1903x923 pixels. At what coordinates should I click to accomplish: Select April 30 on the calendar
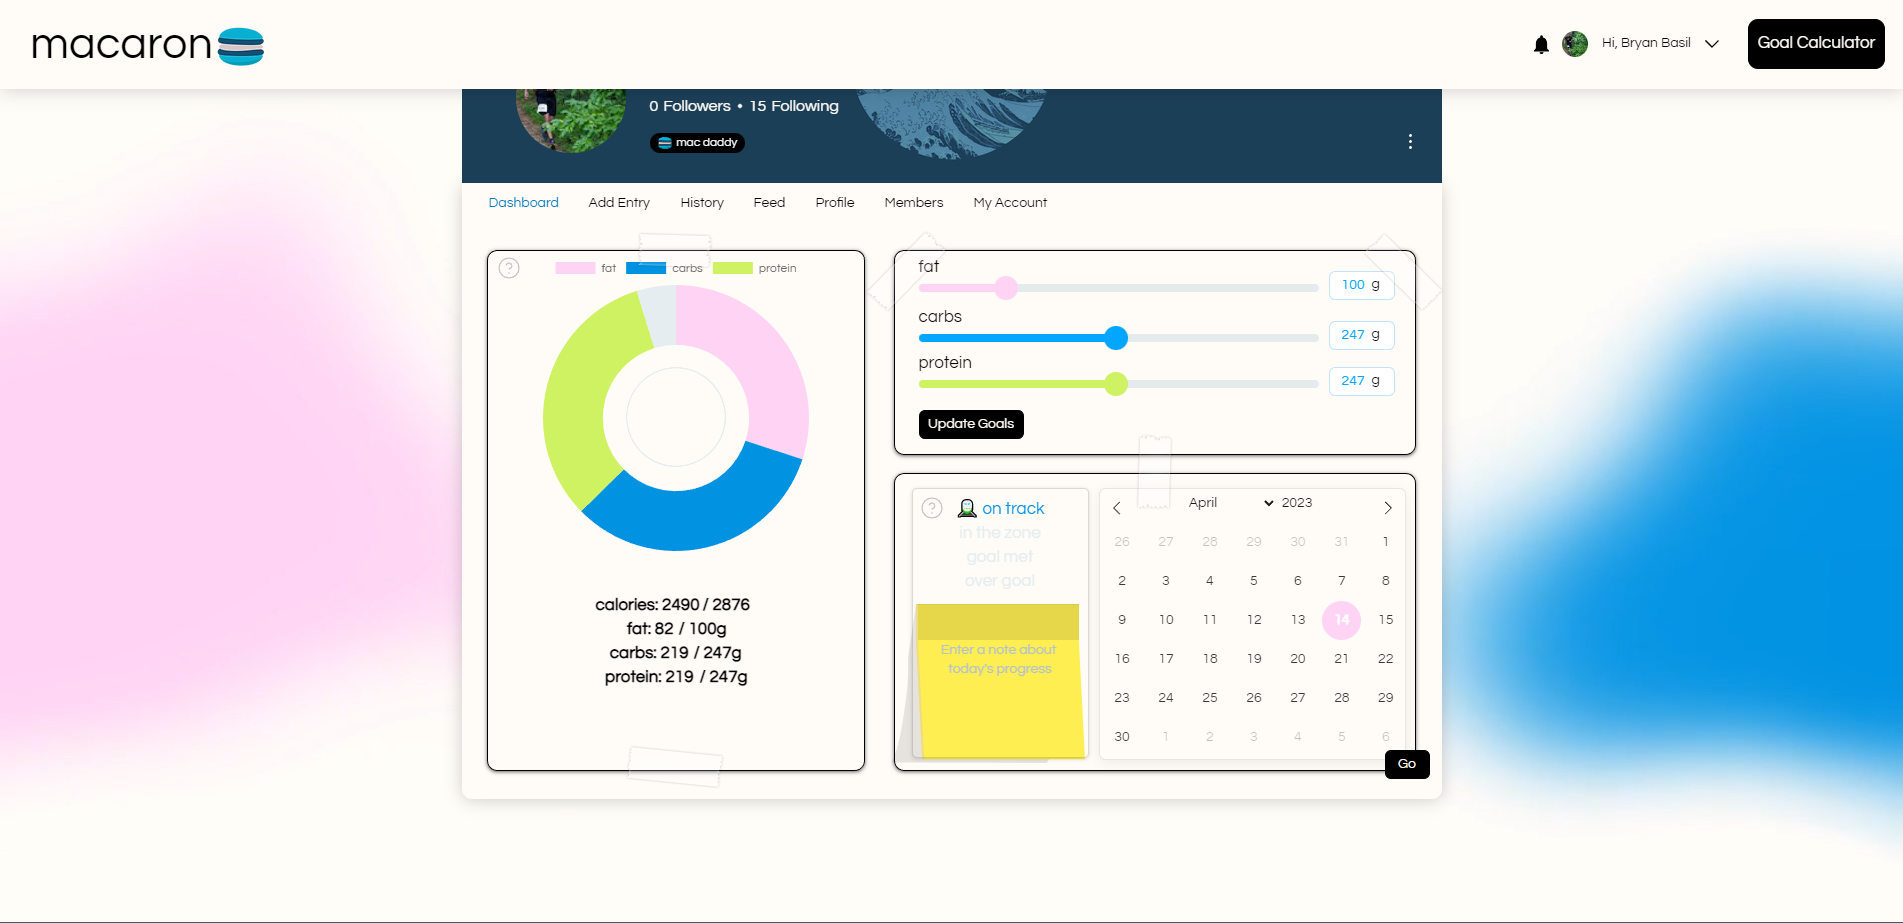(x=1122, y=737)
